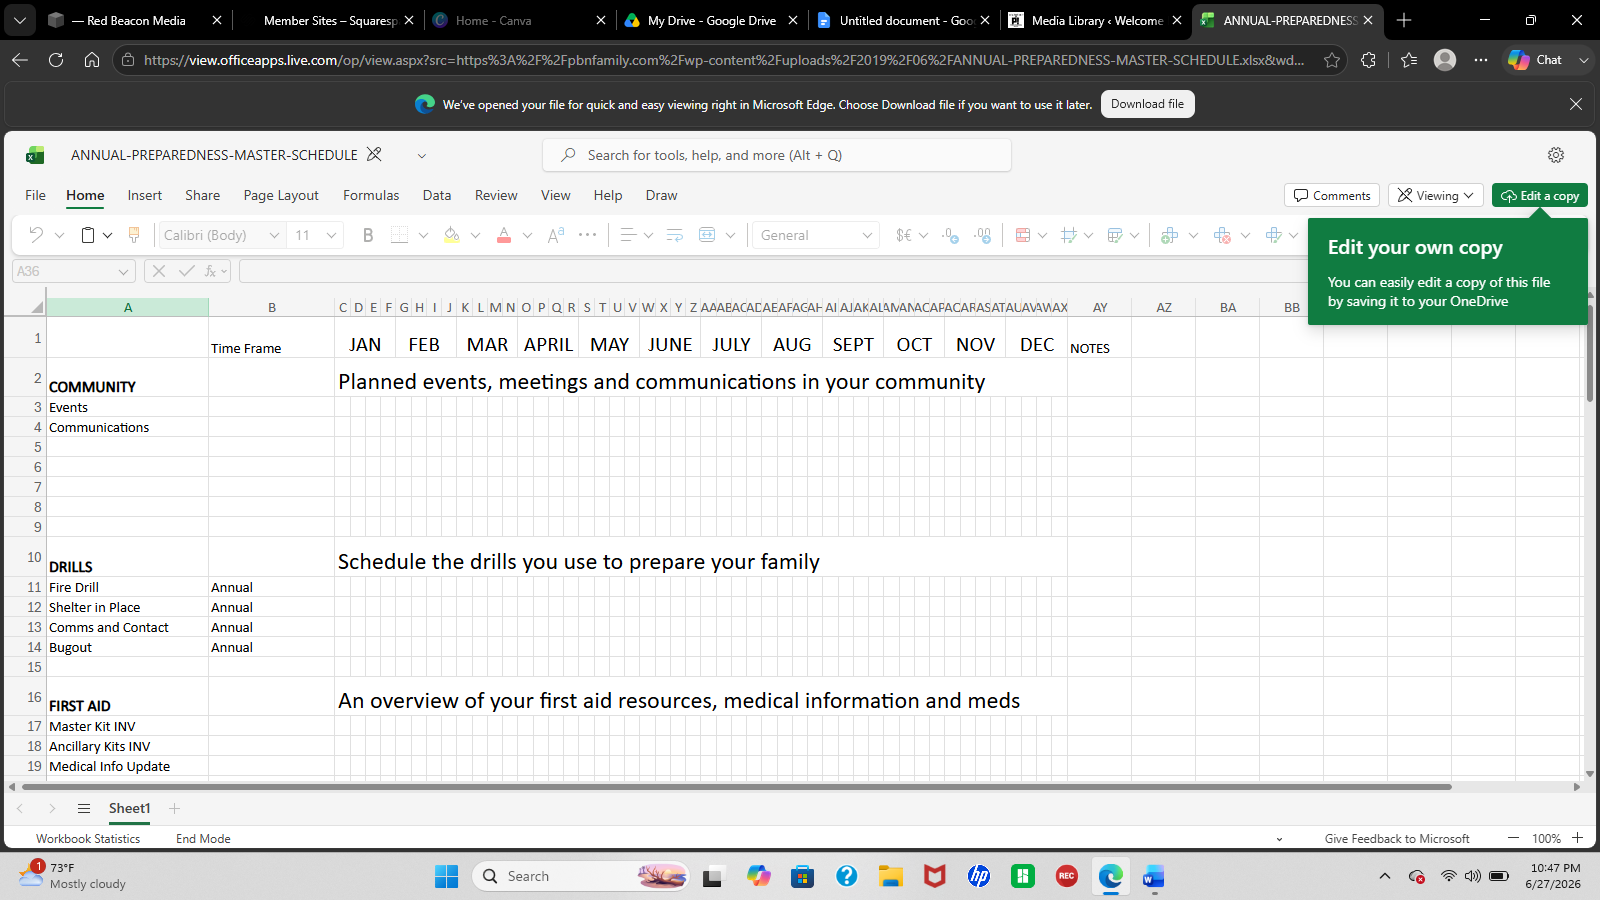Click the Edit a copy button
The image size is (1600, 900).
pyautogui.click(x=1540, y=195)
